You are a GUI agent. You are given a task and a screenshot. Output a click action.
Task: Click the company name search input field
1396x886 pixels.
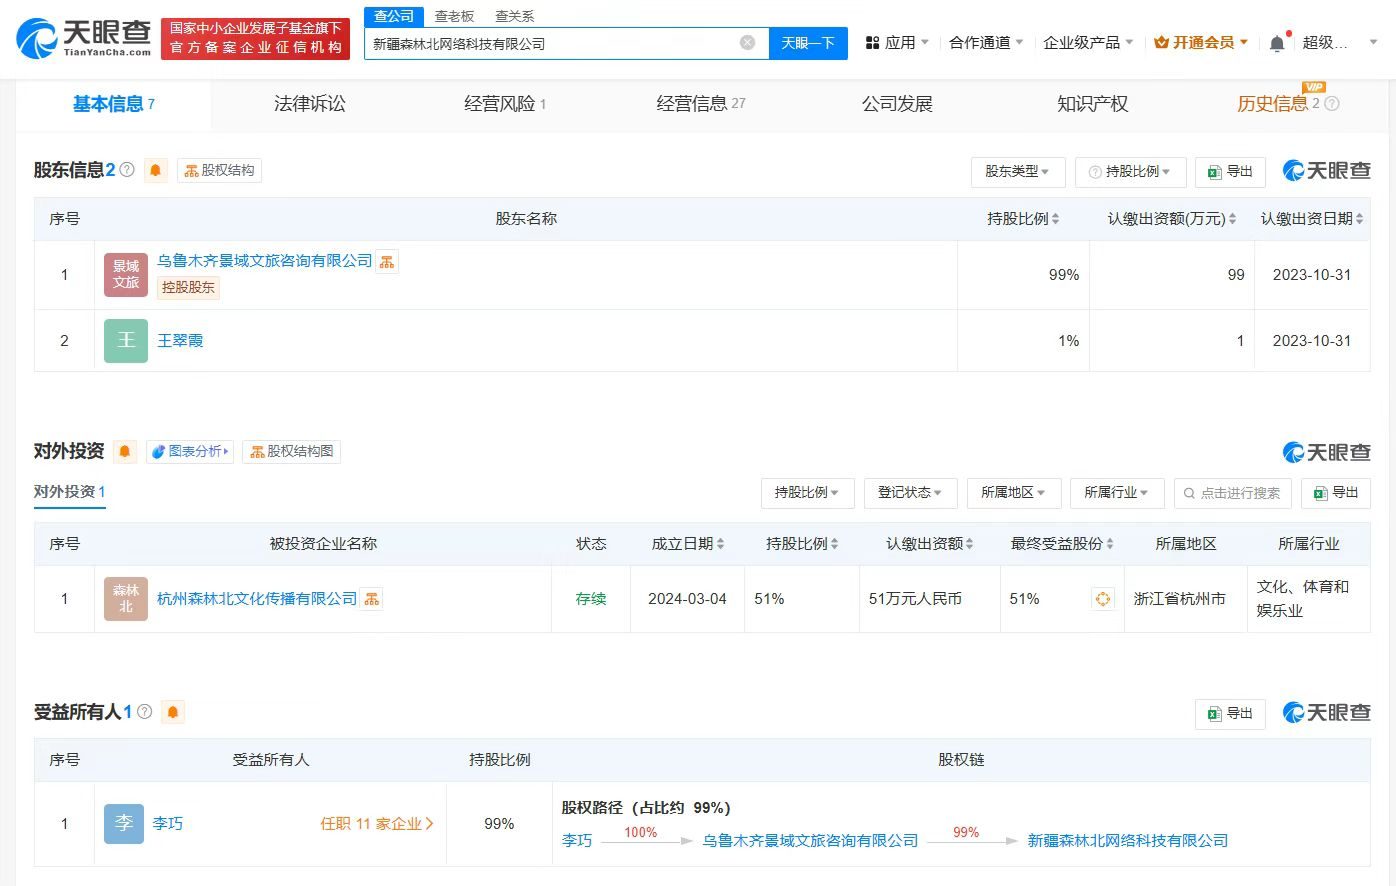click(x=560, y=42)
